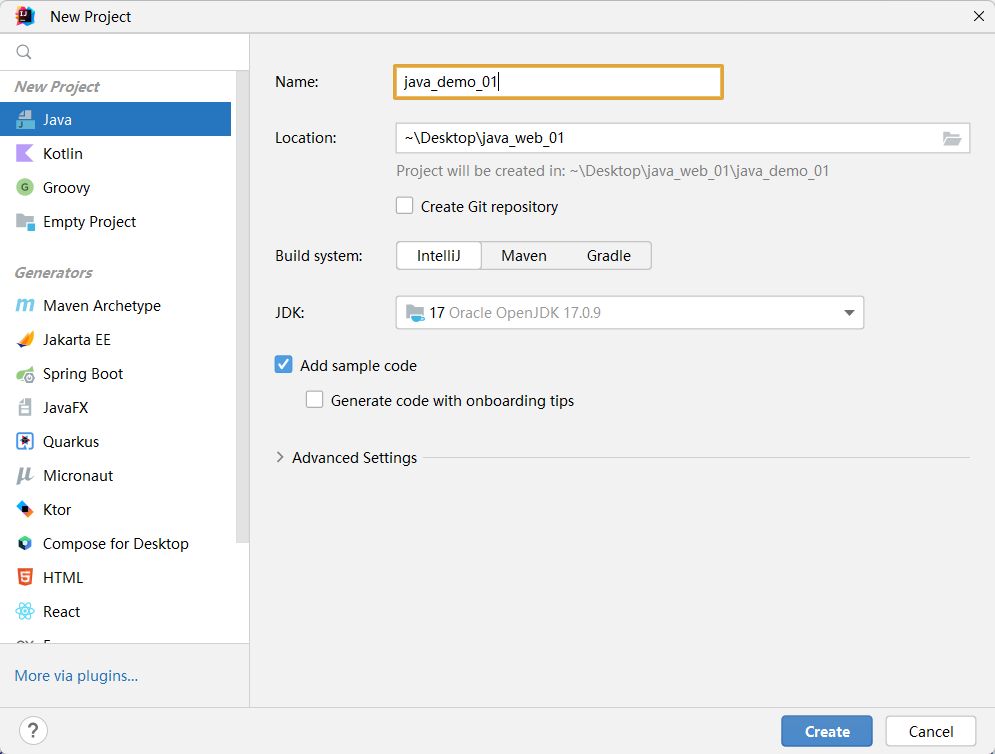This screenshot has width=995, height=754.
Task: Select the Maven Archetype generator icon
Action: [24, 305]
